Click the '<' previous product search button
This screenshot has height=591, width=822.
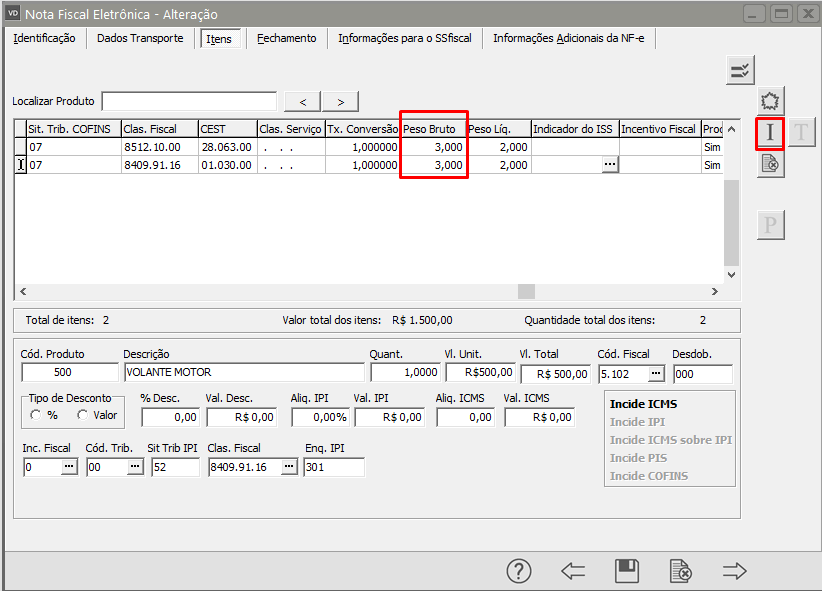coord(302,101)
